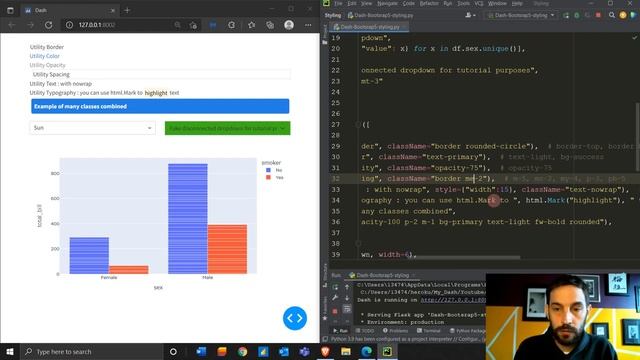Click the Utility Color link text

pos(44,56)
